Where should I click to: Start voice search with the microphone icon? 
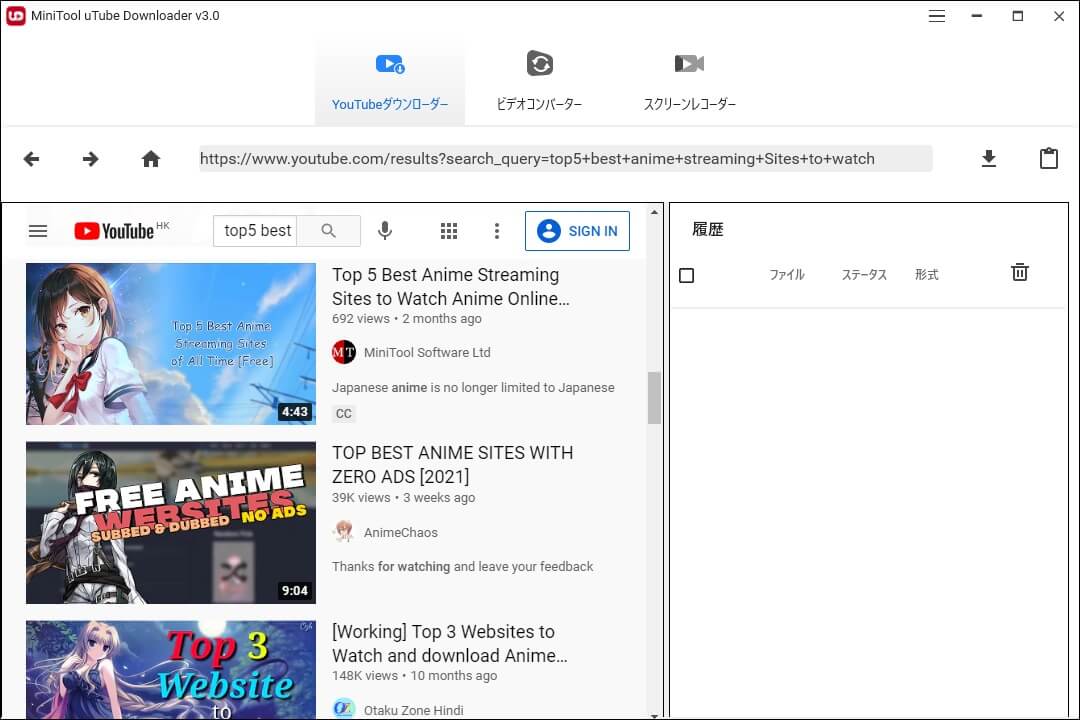385,231
